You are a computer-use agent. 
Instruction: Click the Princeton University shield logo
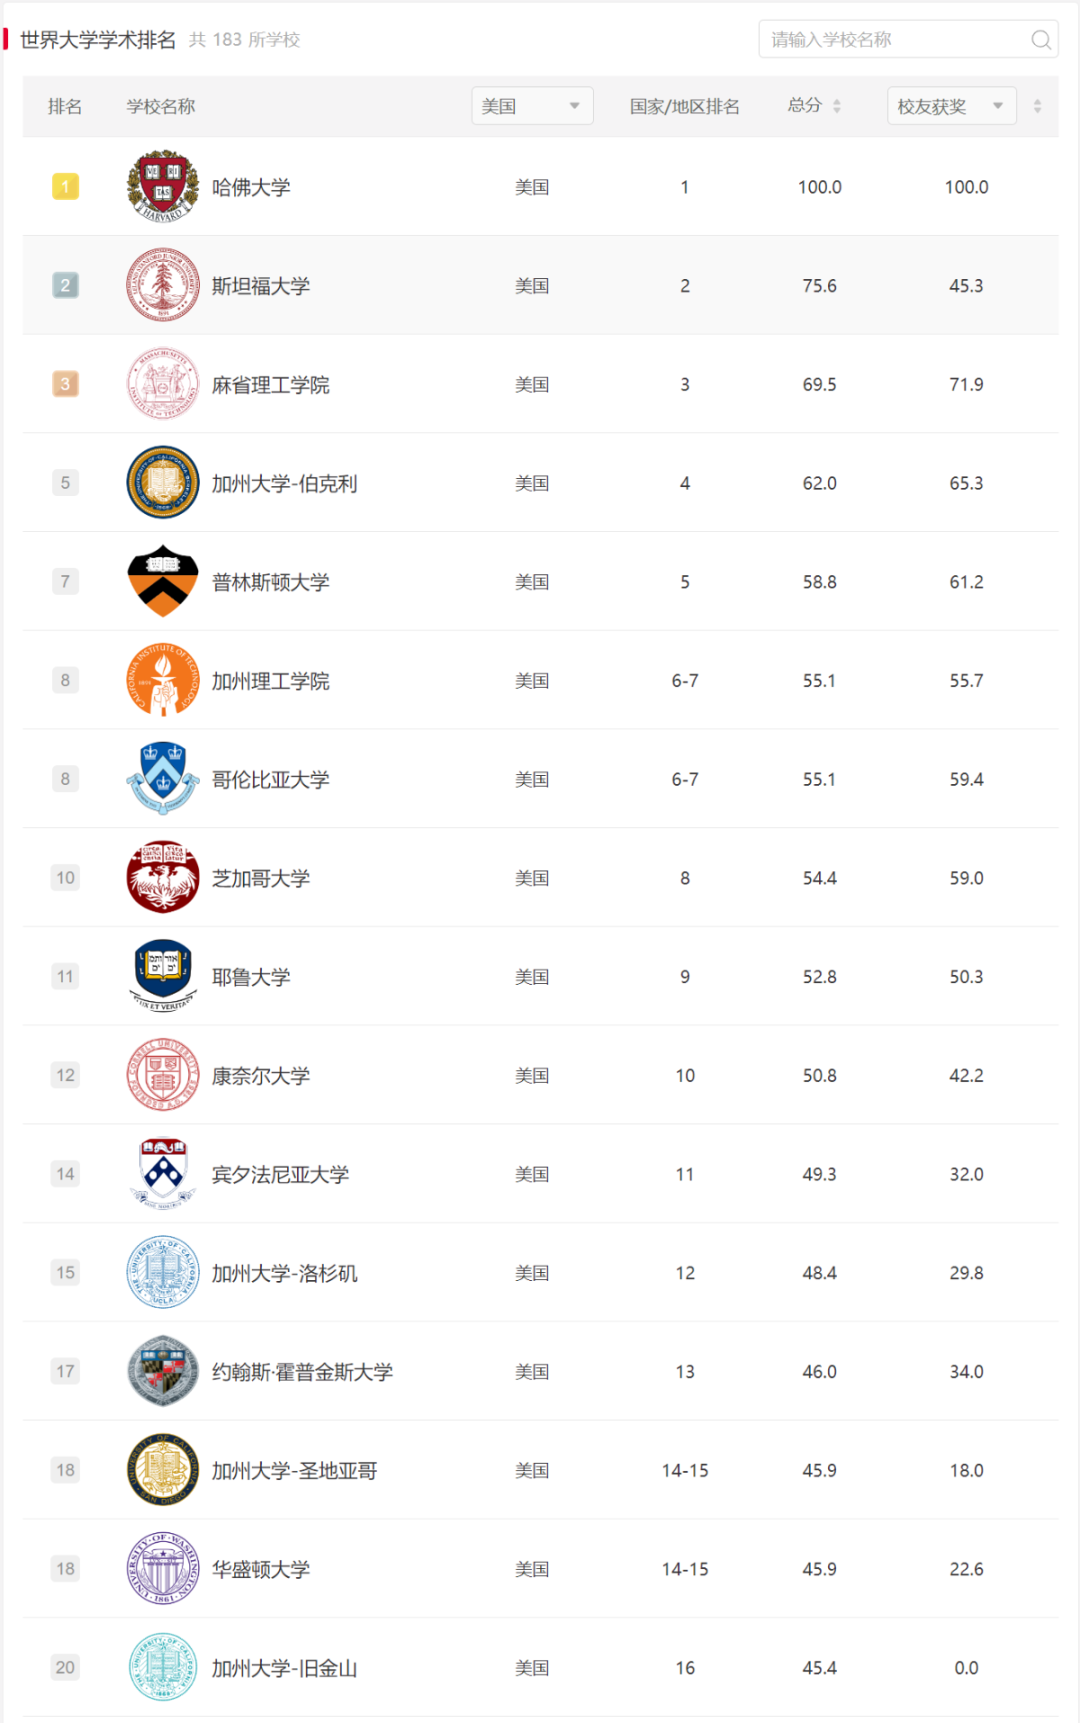point(163,581)
